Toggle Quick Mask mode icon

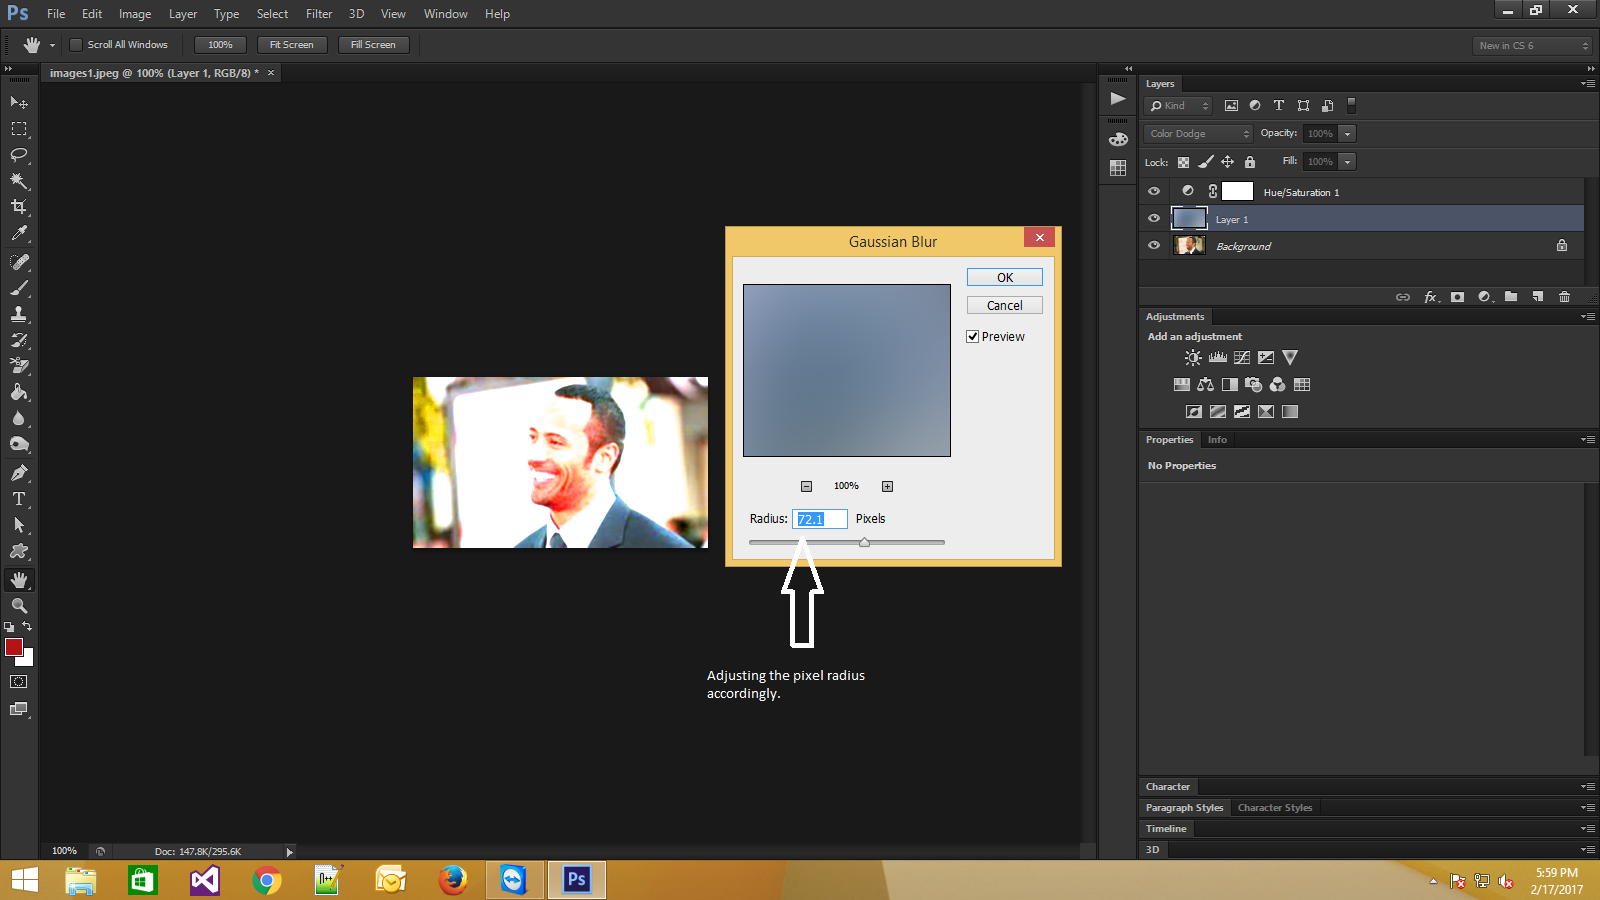click(x=19, y=681)
